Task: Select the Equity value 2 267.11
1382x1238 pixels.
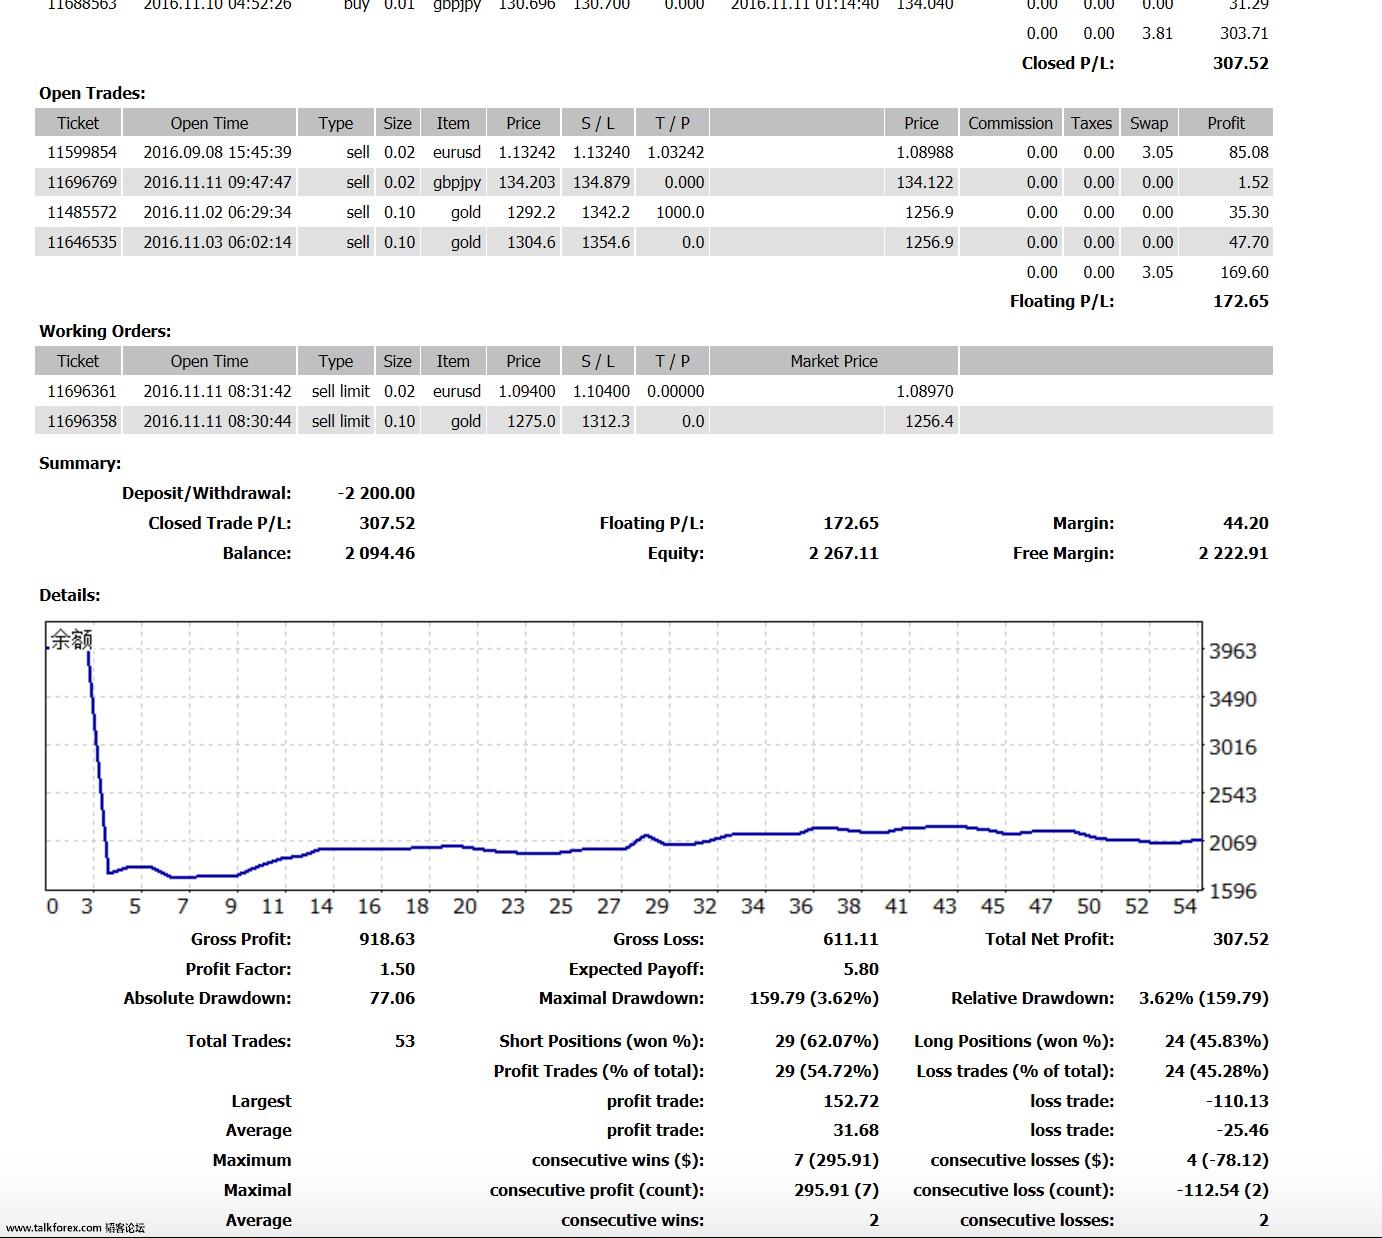Action: click(844, 553)
